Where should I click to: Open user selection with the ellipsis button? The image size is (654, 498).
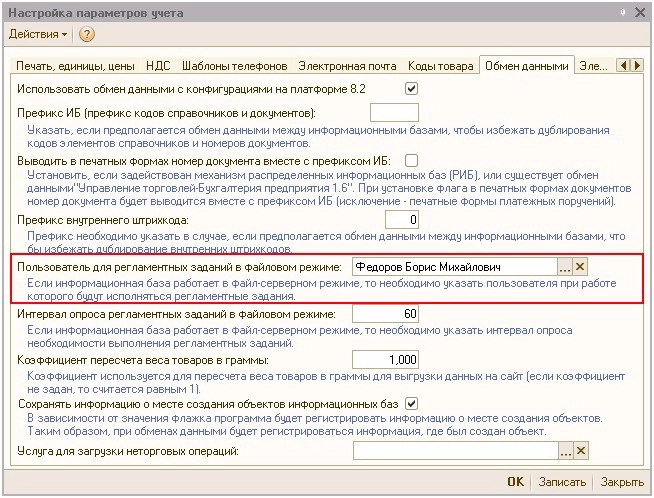(564, 268)
